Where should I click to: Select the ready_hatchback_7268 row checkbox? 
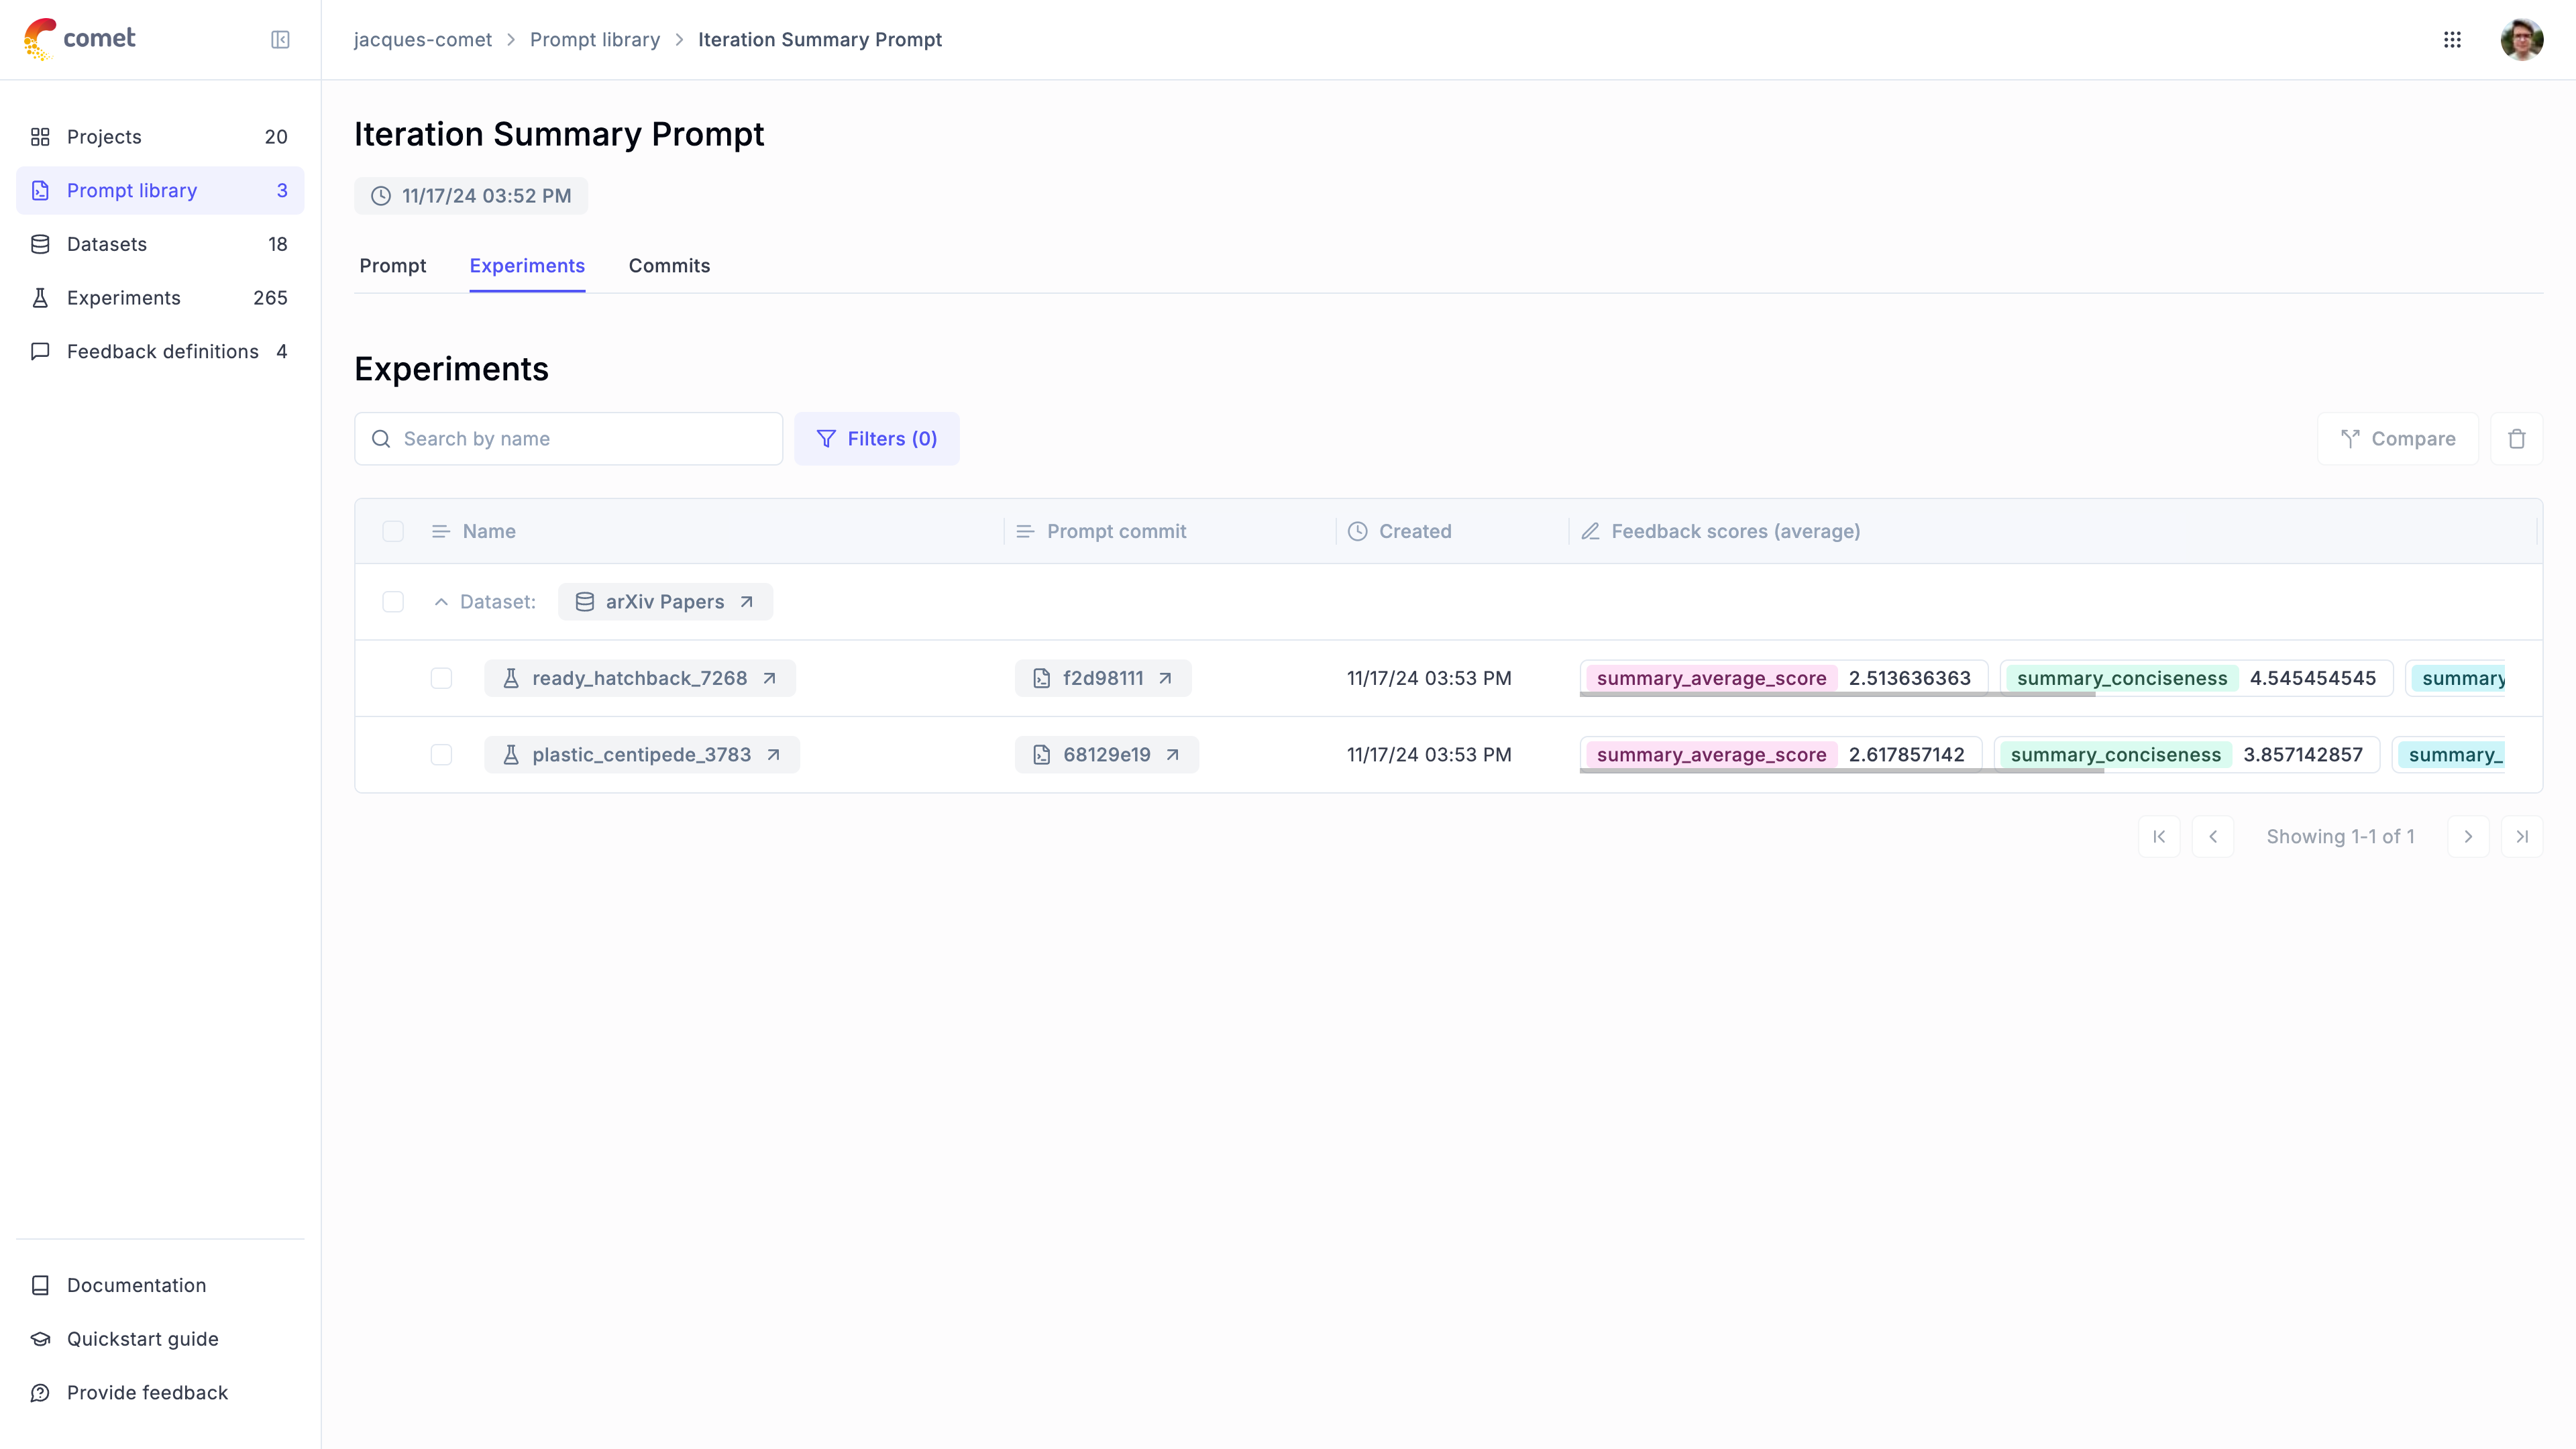click(x=441, y=678)
